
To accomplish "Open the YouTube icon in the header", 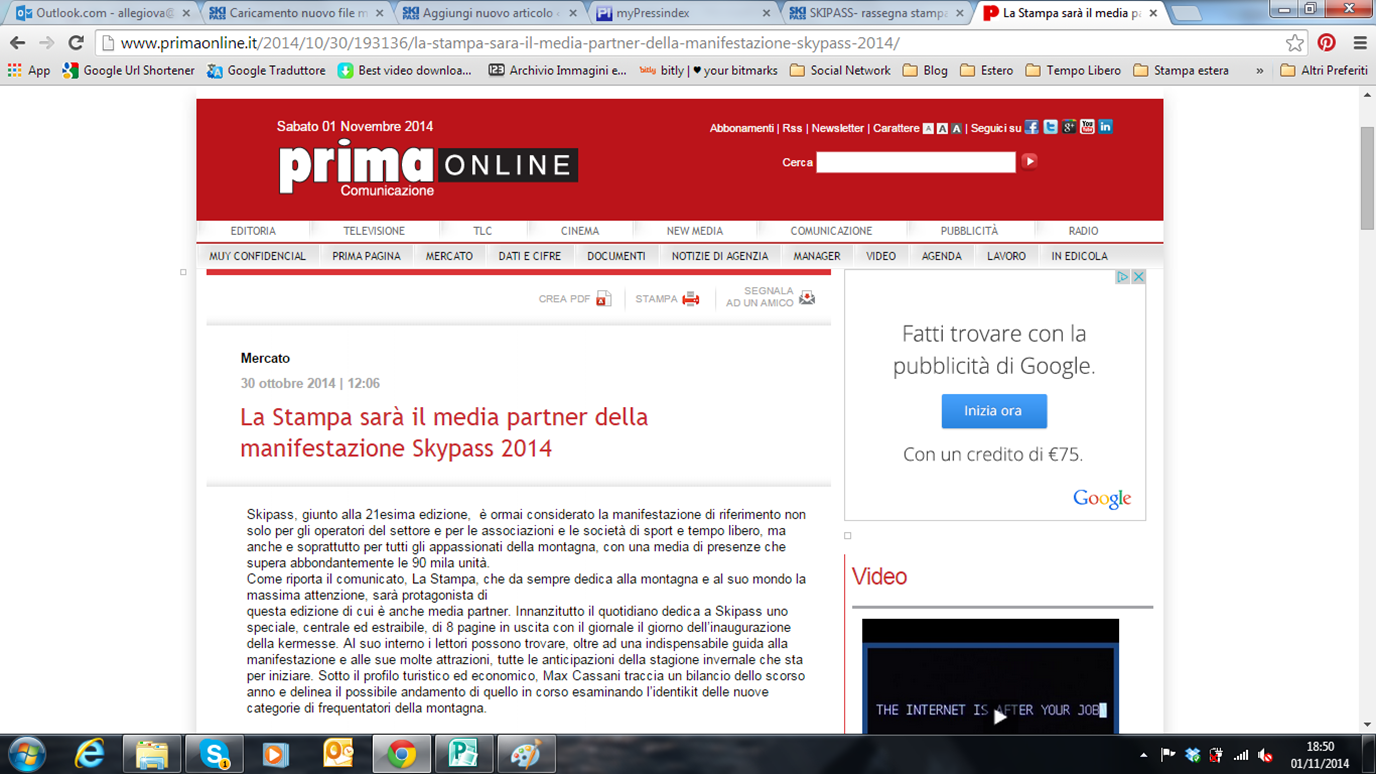I will coord(1087,127).
